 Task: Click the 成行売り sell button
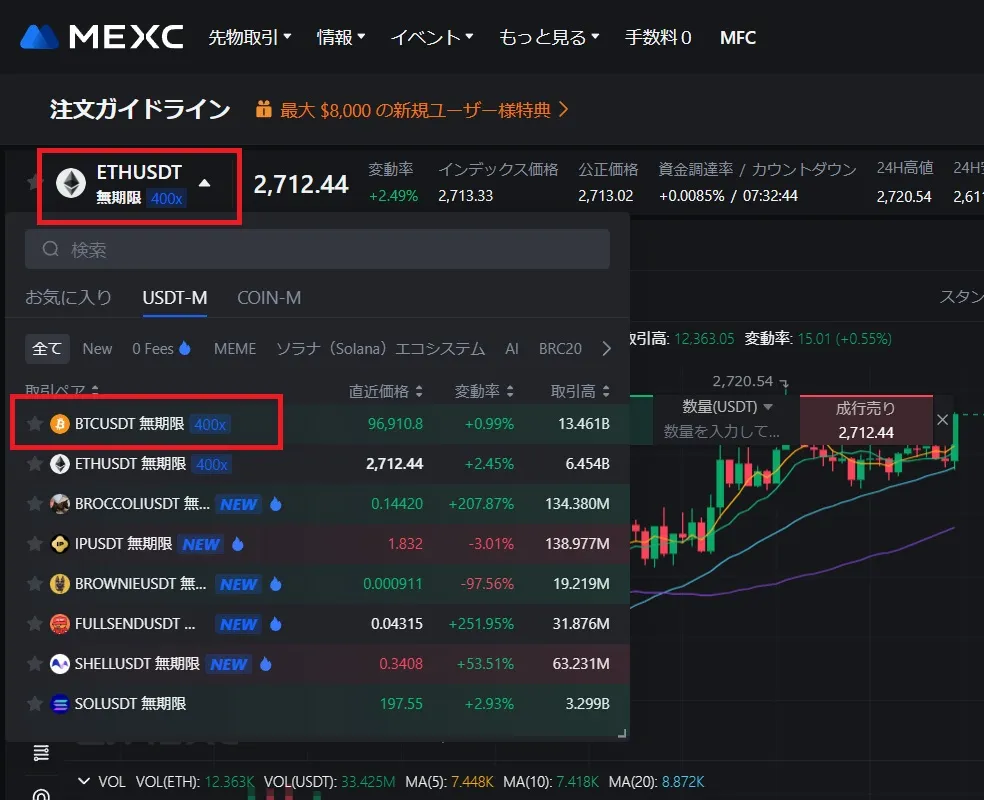coord(867,420)
